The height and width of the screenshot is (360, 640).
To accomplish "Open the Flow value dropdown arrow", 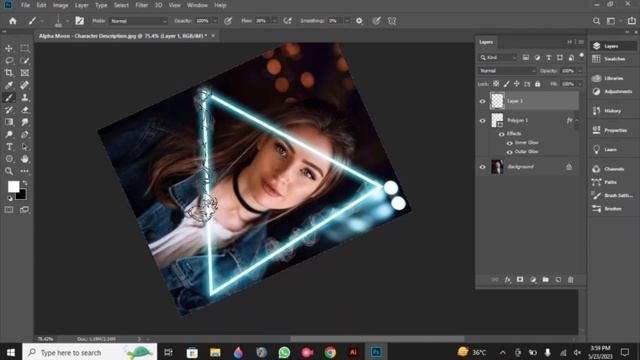I will [274, 21].
